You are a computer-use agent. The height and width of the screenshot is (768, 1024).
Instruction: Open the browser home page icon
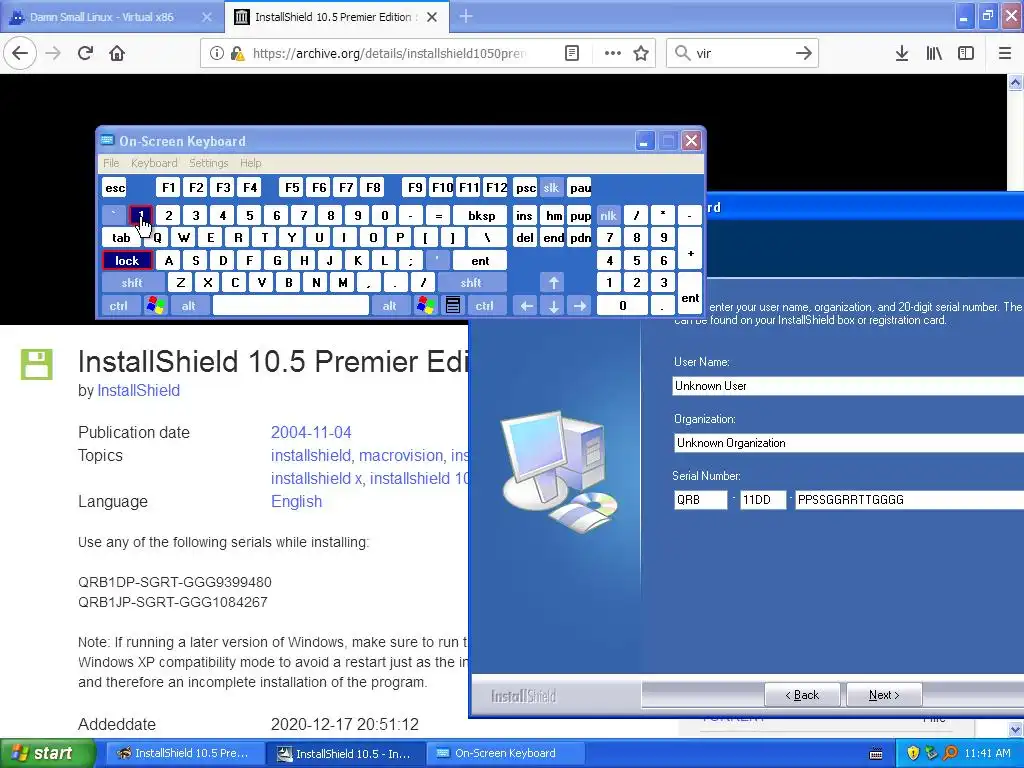click(117, 53)
